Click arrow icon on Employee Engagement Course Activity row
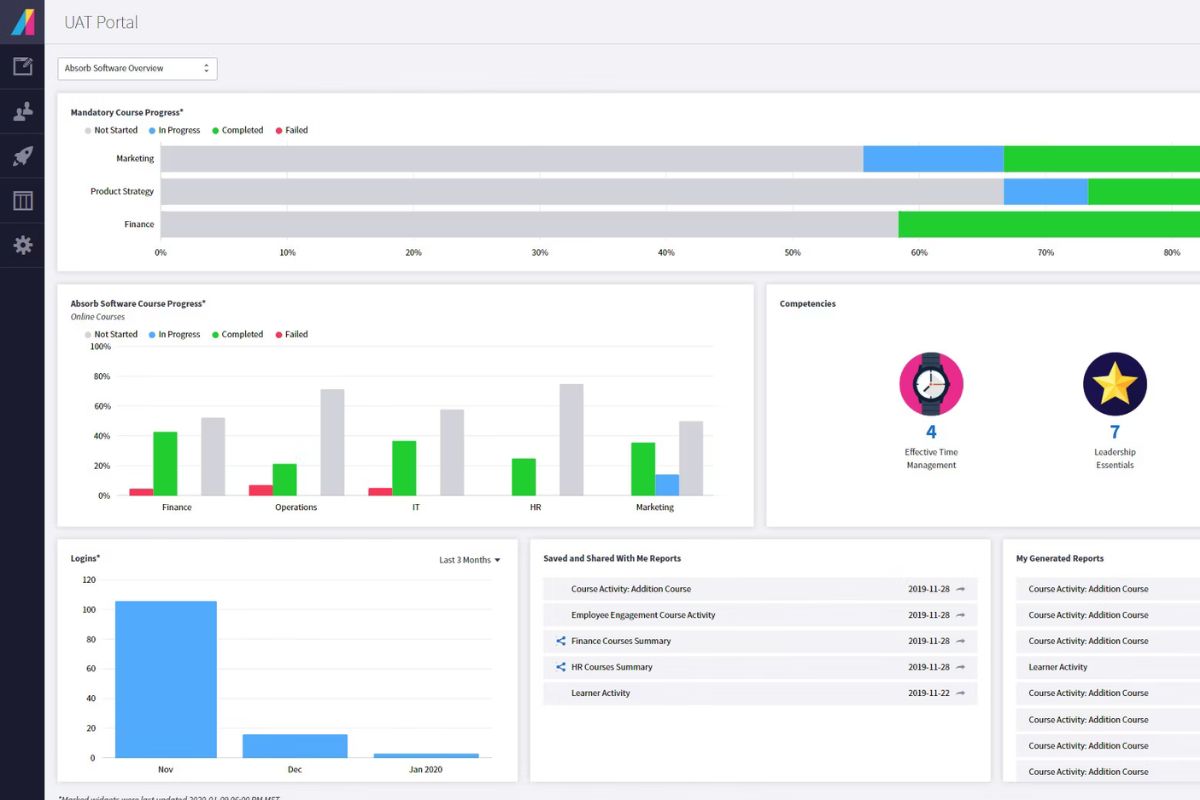The width and height of the screenshot is (1200, 800). (x=961, y=615)
